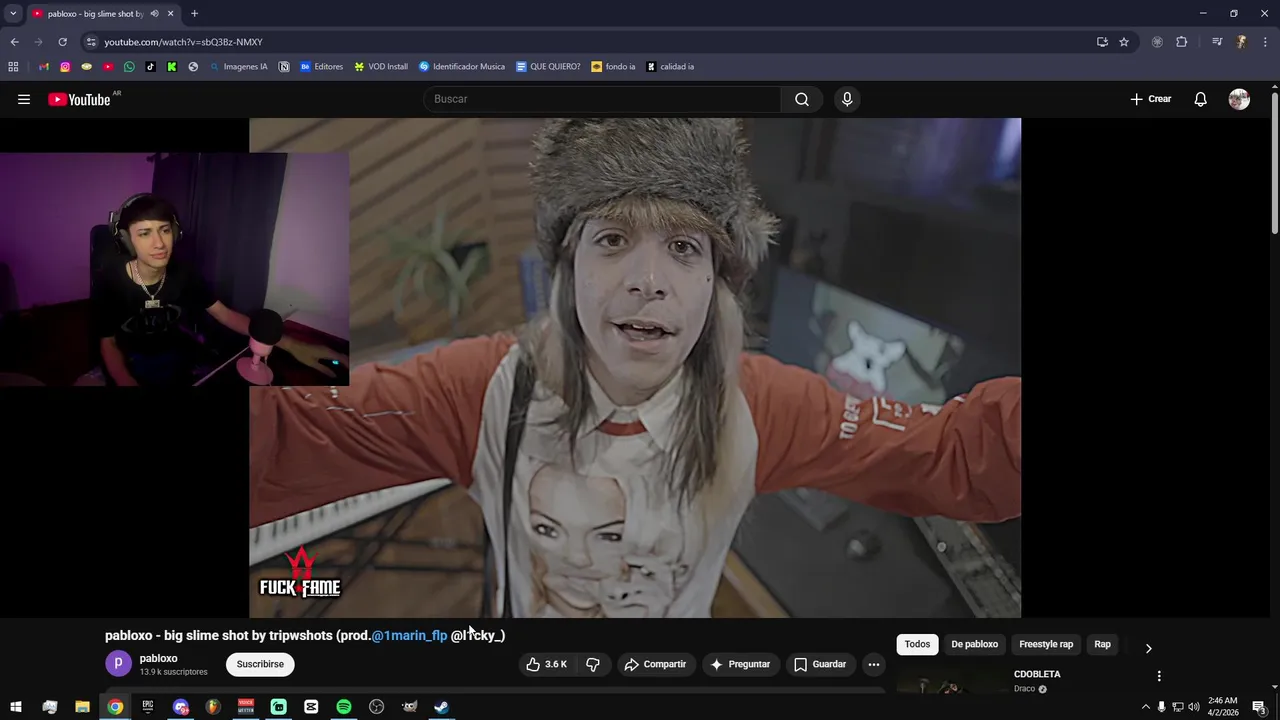Open Chrome media controls icon
1280x720 pixels.
click(1217, 42)
